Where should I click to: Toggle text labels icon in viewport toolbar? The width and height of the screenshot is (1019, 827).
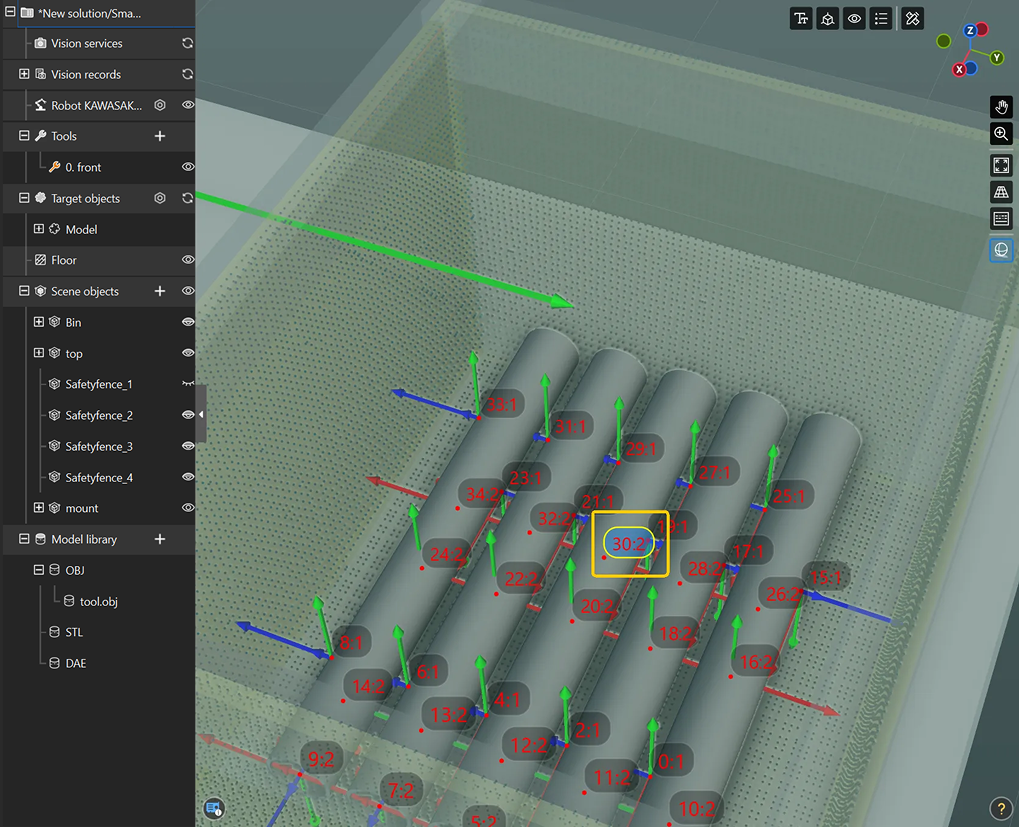click(x=800, y=19)
